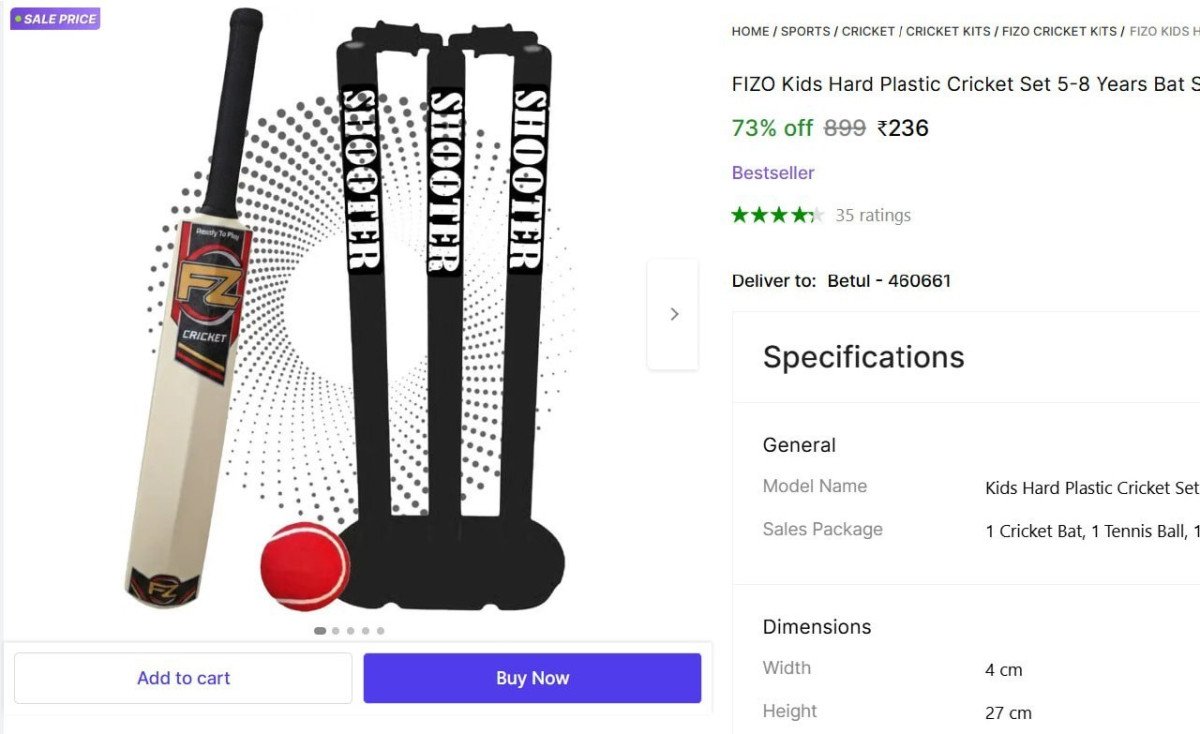Click the star rating icons

pos(777,215)
